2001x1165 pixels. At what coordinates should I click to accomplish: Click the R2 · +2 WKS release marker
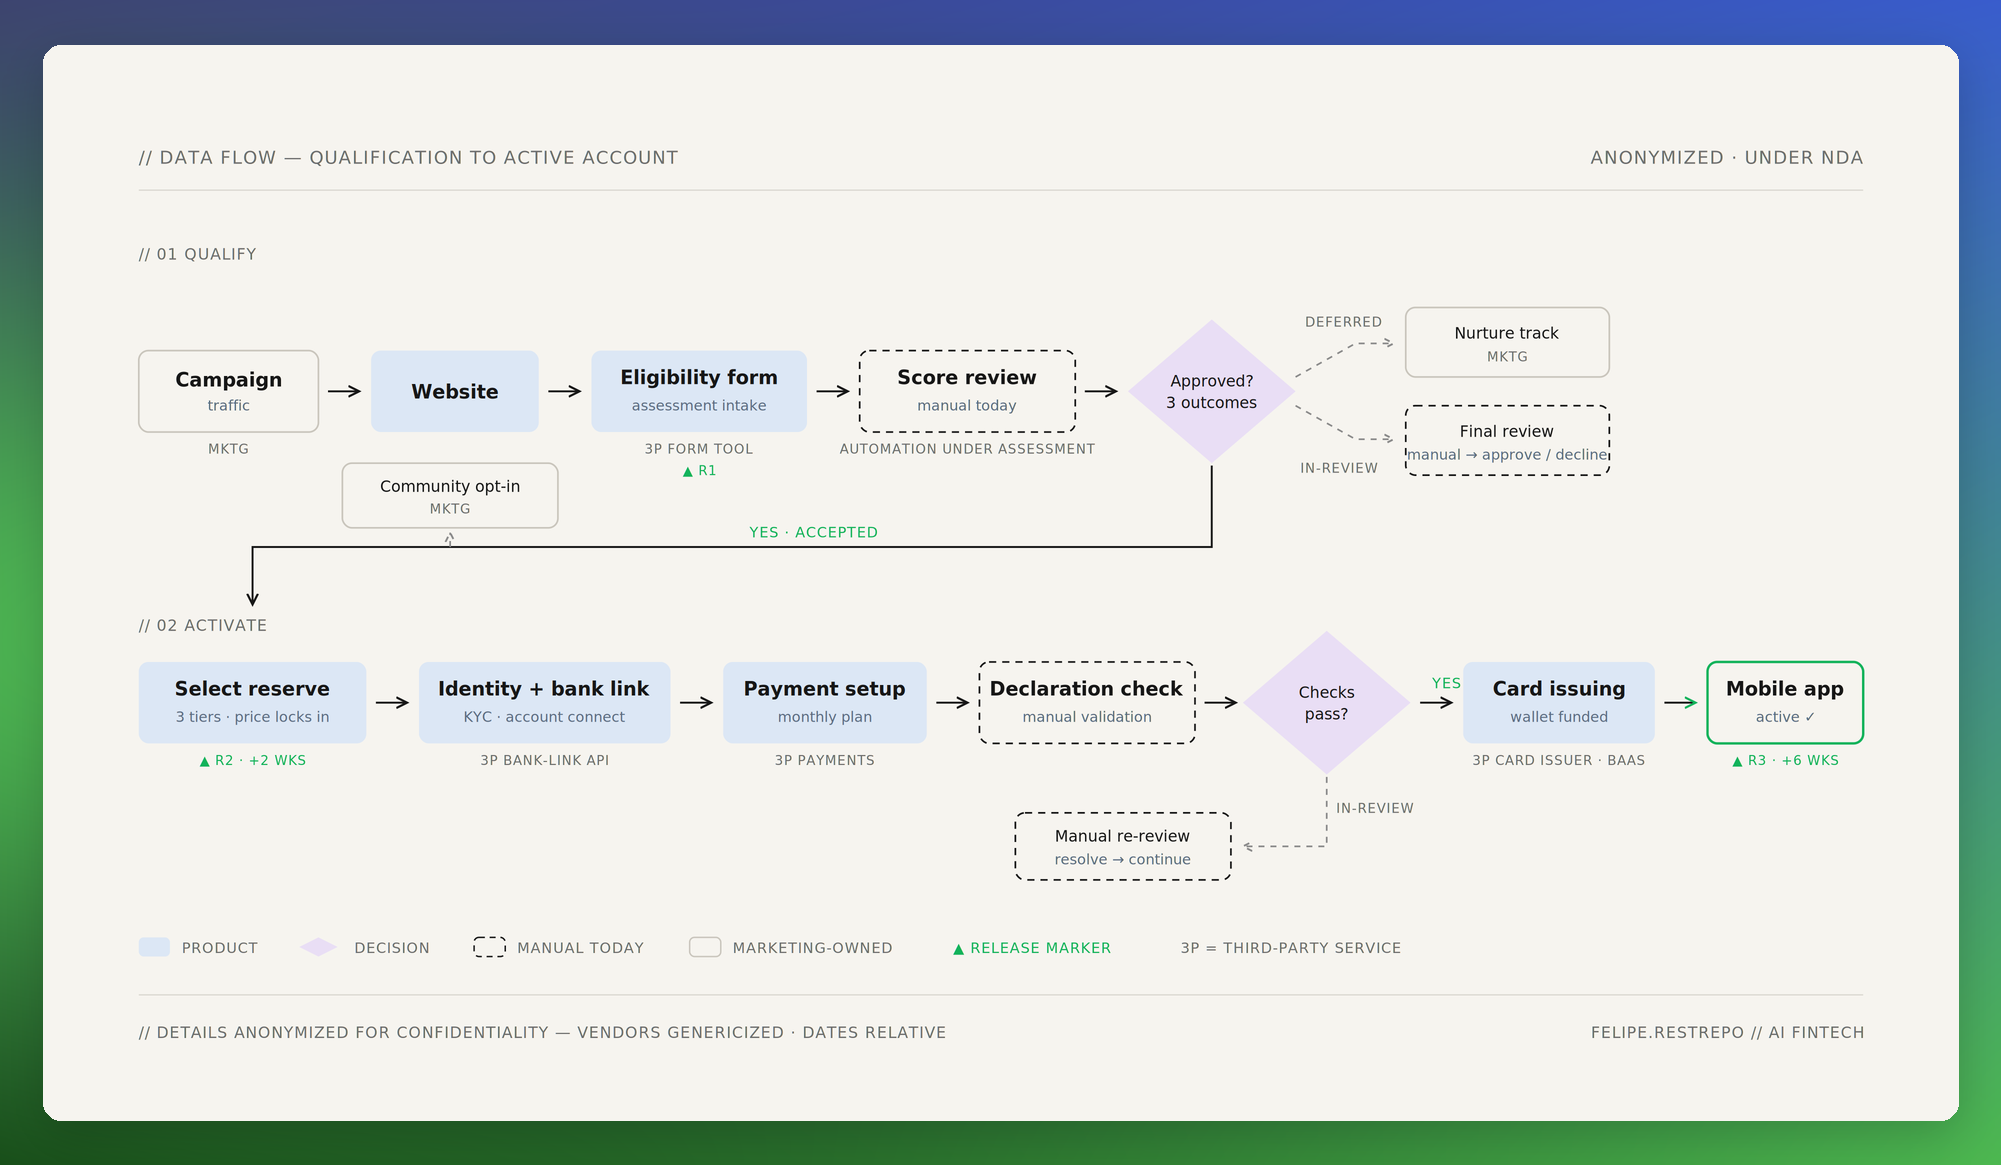point(253,760)
